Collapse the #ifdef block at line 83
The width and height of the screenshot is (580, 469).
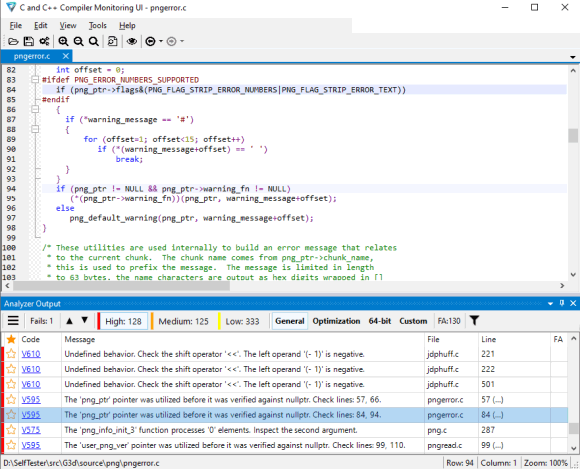click(x=35, y=80)
